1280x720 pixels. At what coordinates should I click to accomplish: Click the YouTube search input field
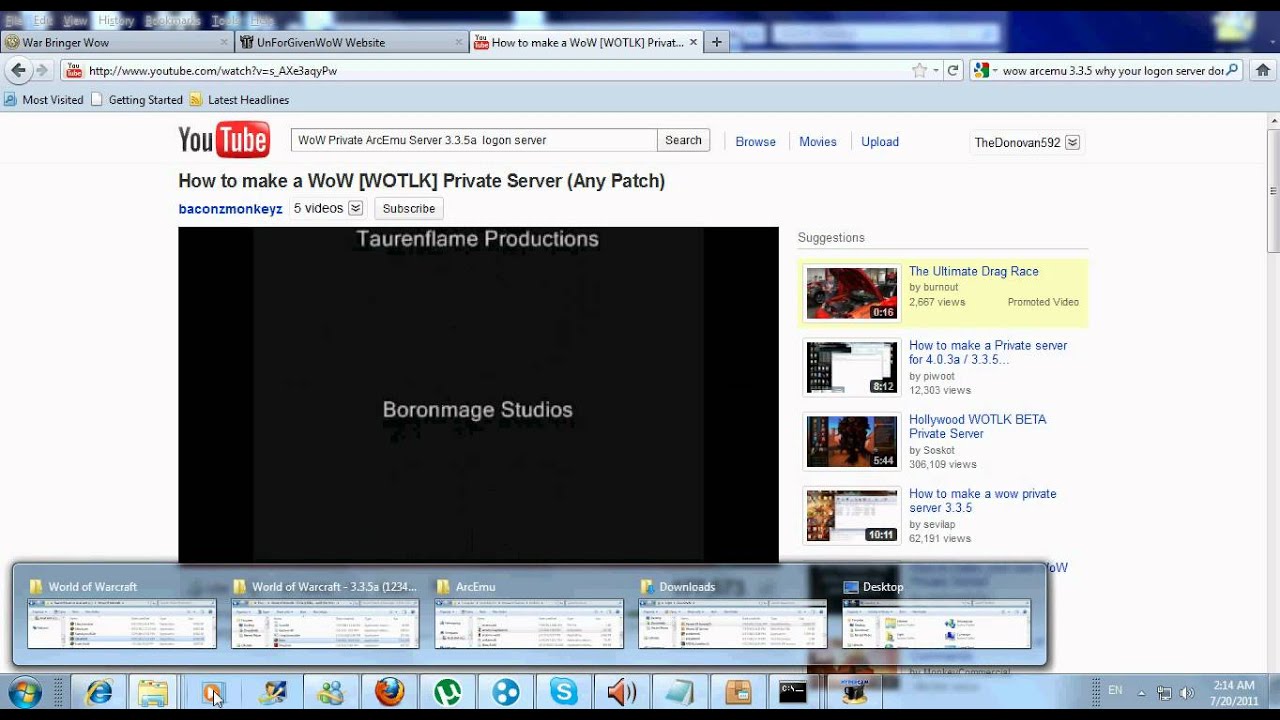(x=474, y=140)
